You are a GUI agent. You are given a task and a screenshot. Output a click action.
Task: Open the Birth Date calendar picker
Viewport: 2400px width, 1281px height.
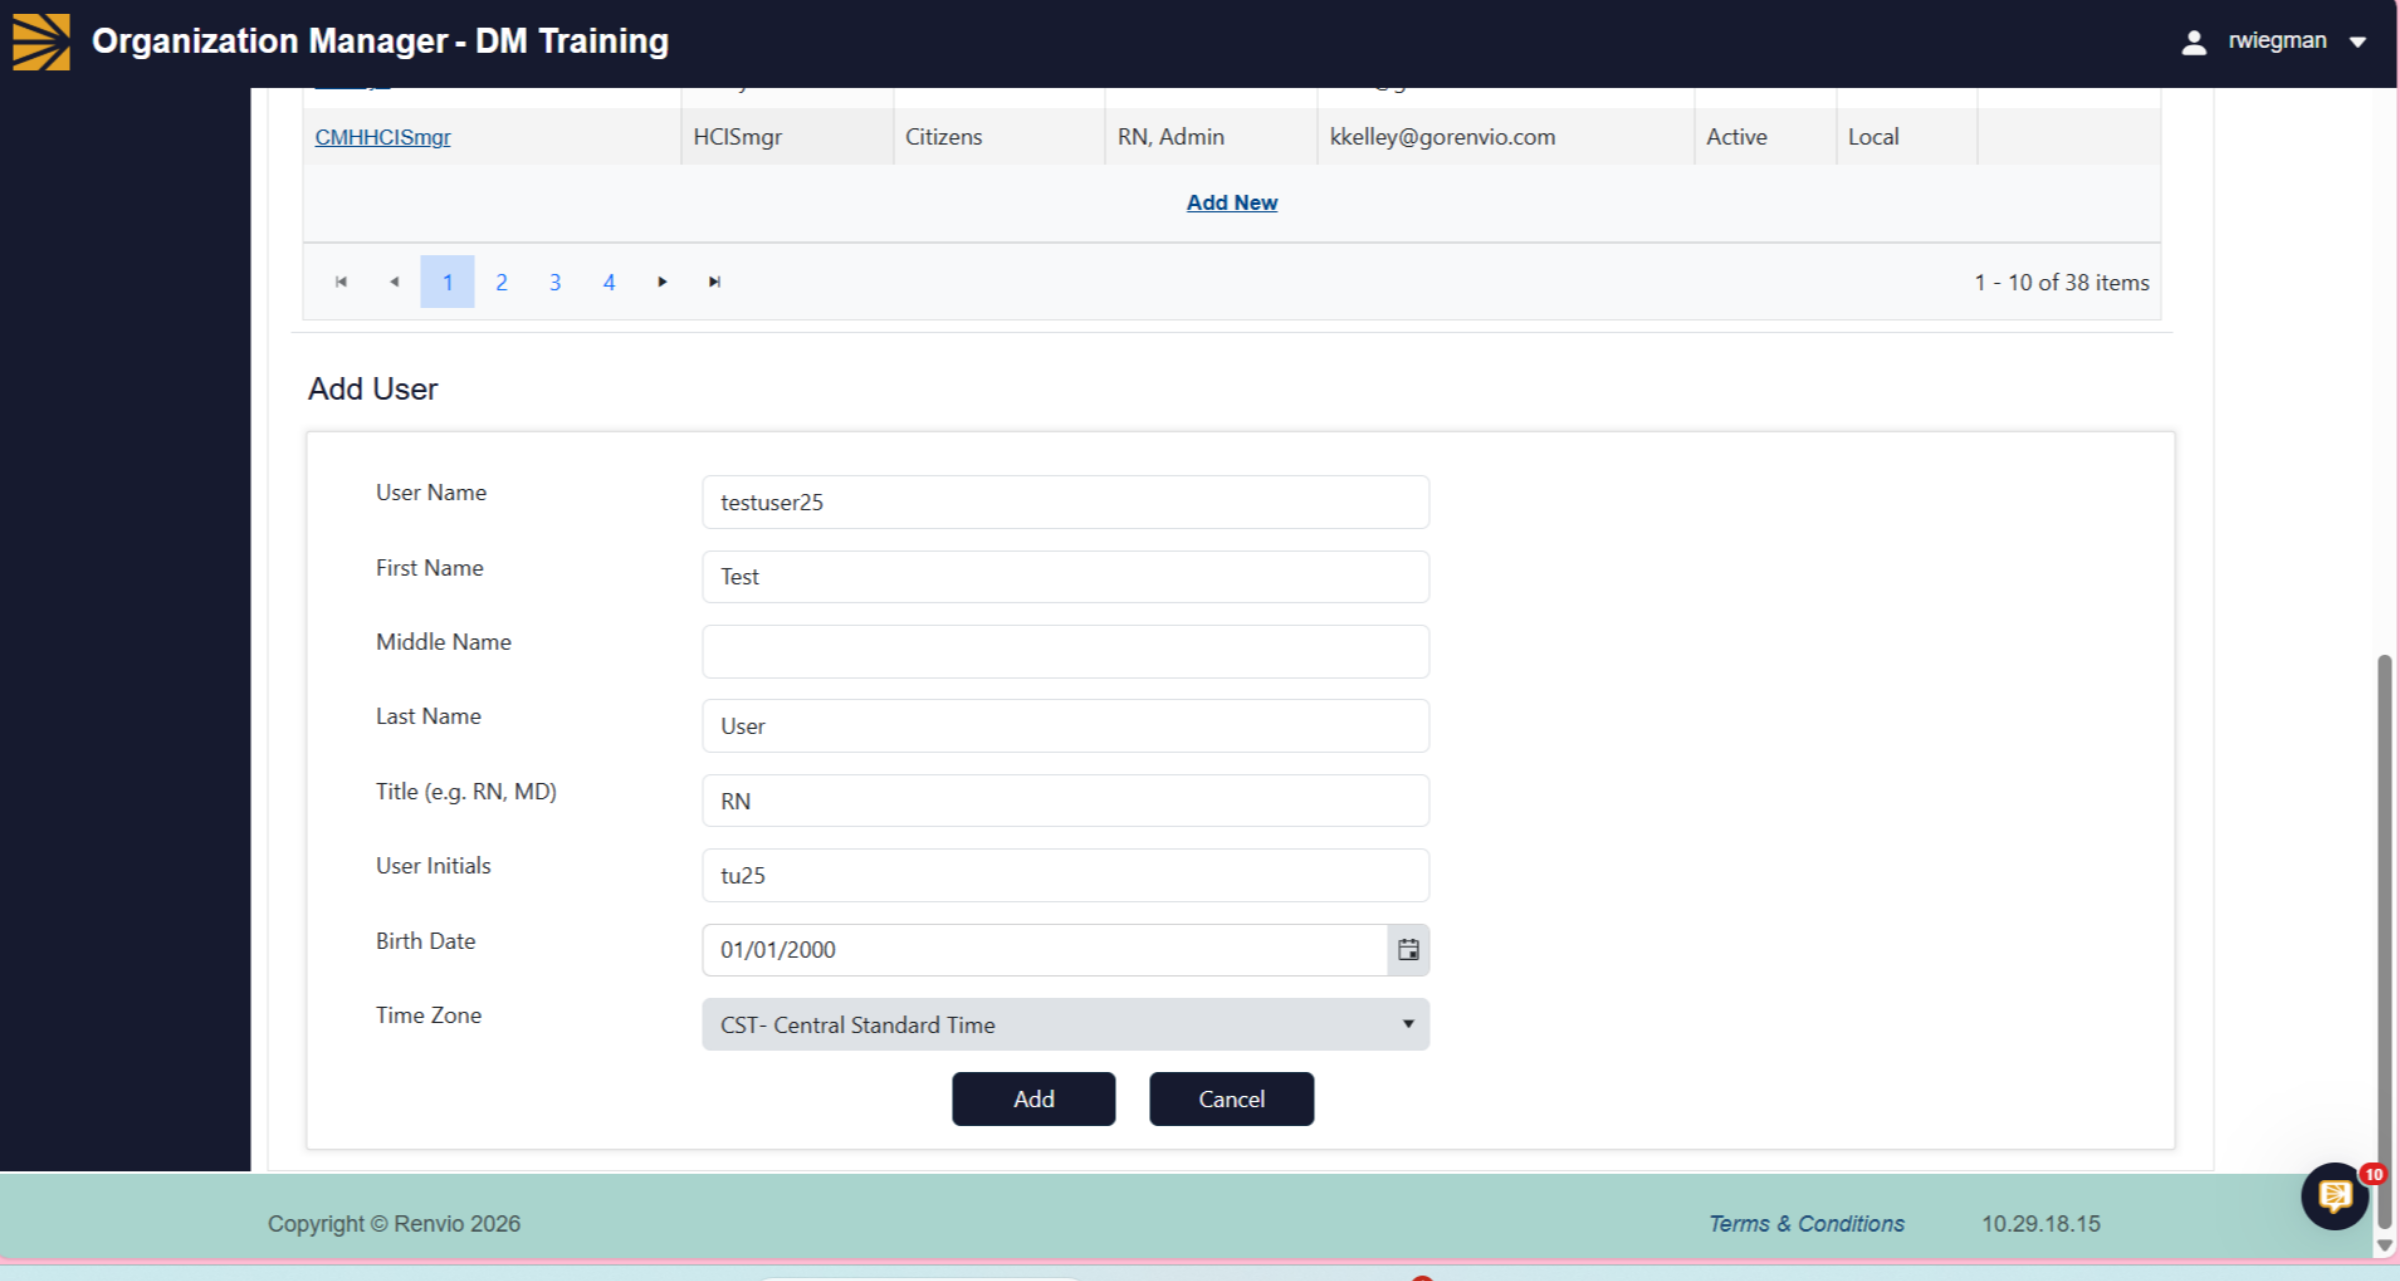[x=1408, y=950]
